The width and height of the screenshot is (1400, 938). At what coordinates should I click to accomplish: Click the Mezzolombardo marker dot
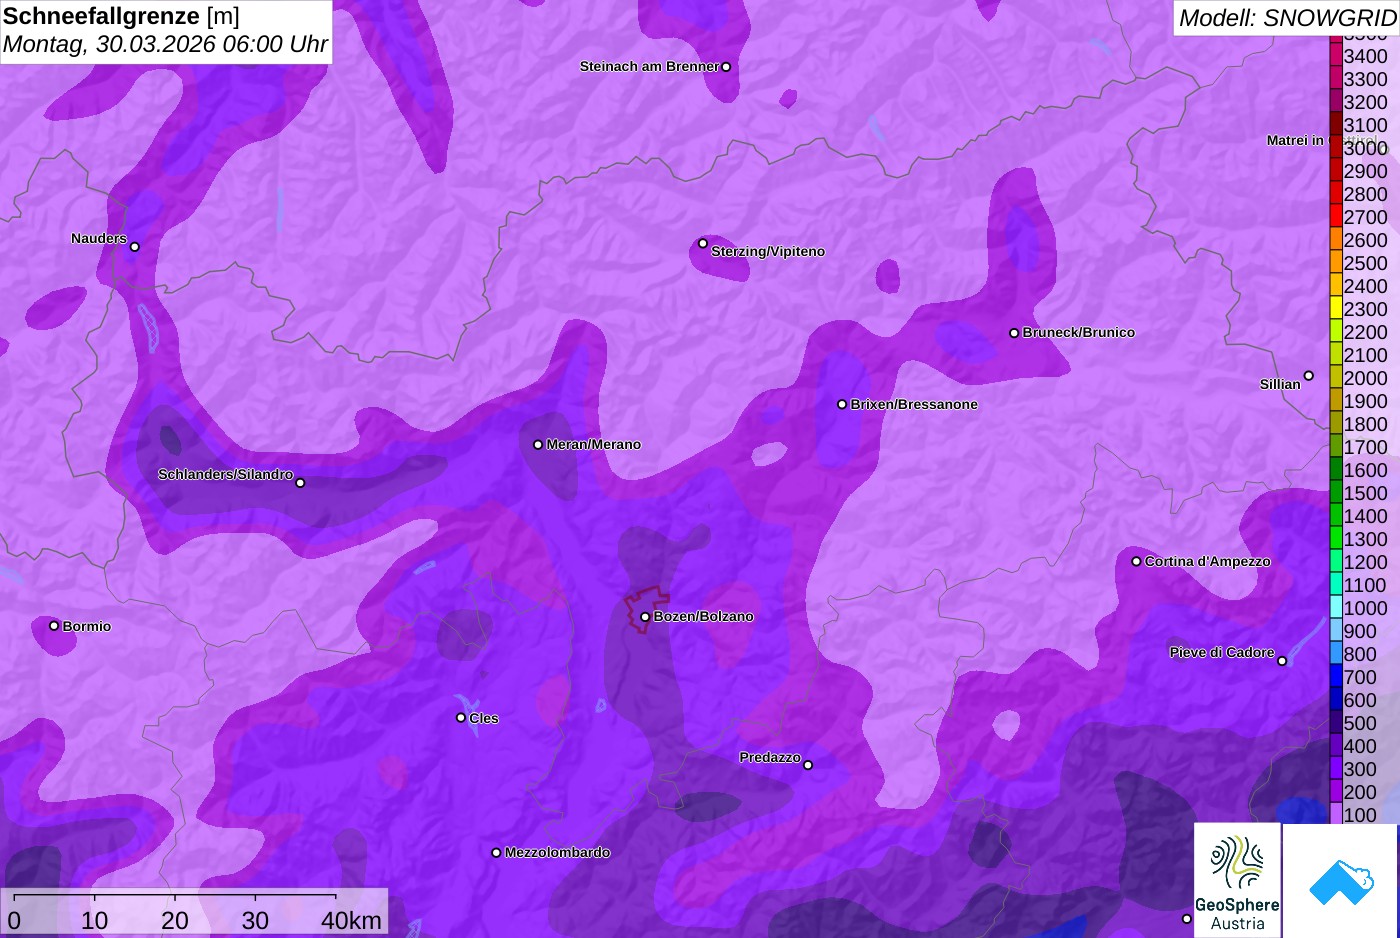point(496,853)
